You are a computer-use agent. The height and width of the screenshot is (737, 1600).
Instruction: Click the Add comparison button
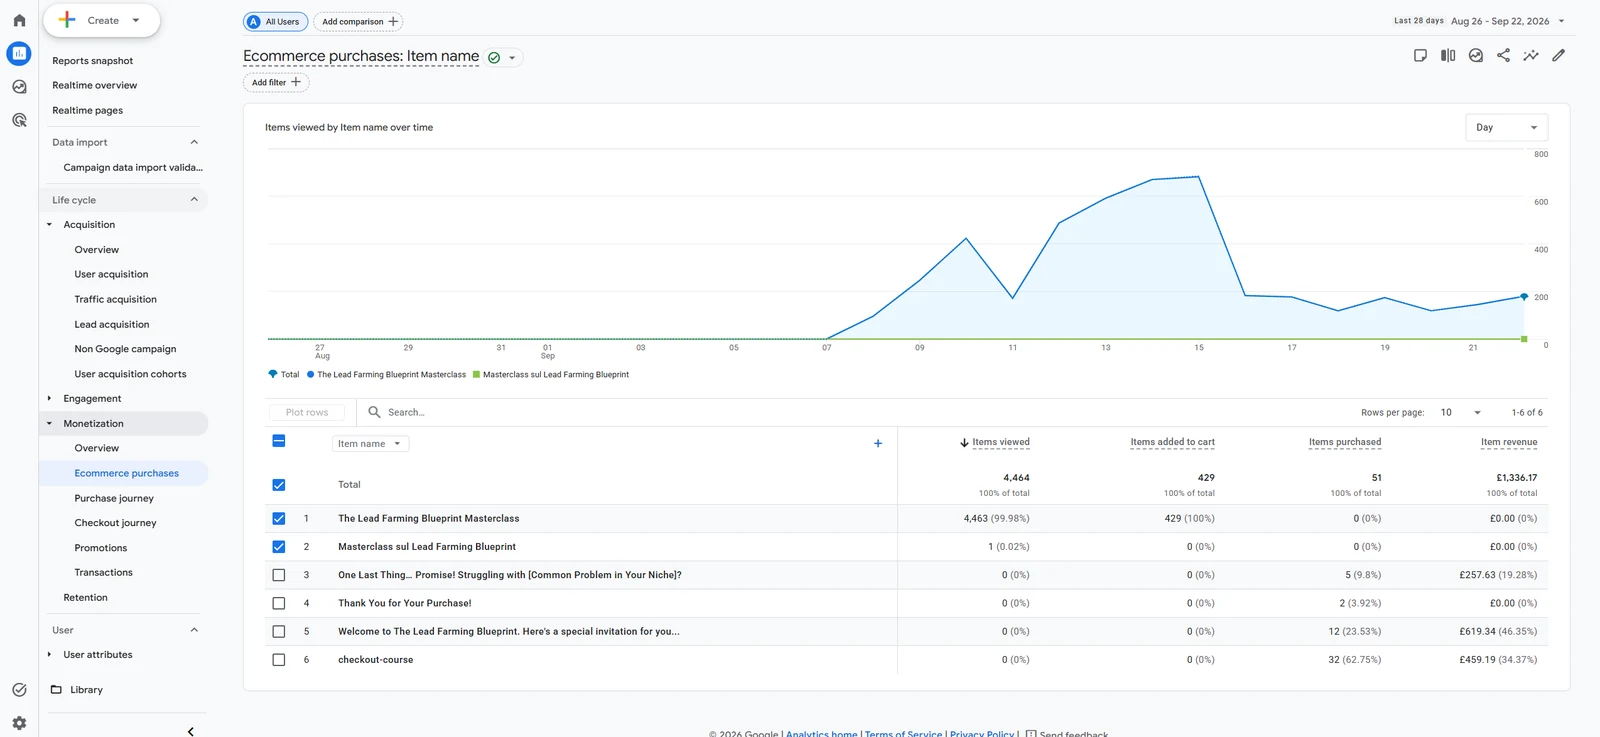click(x=360, y=21)
